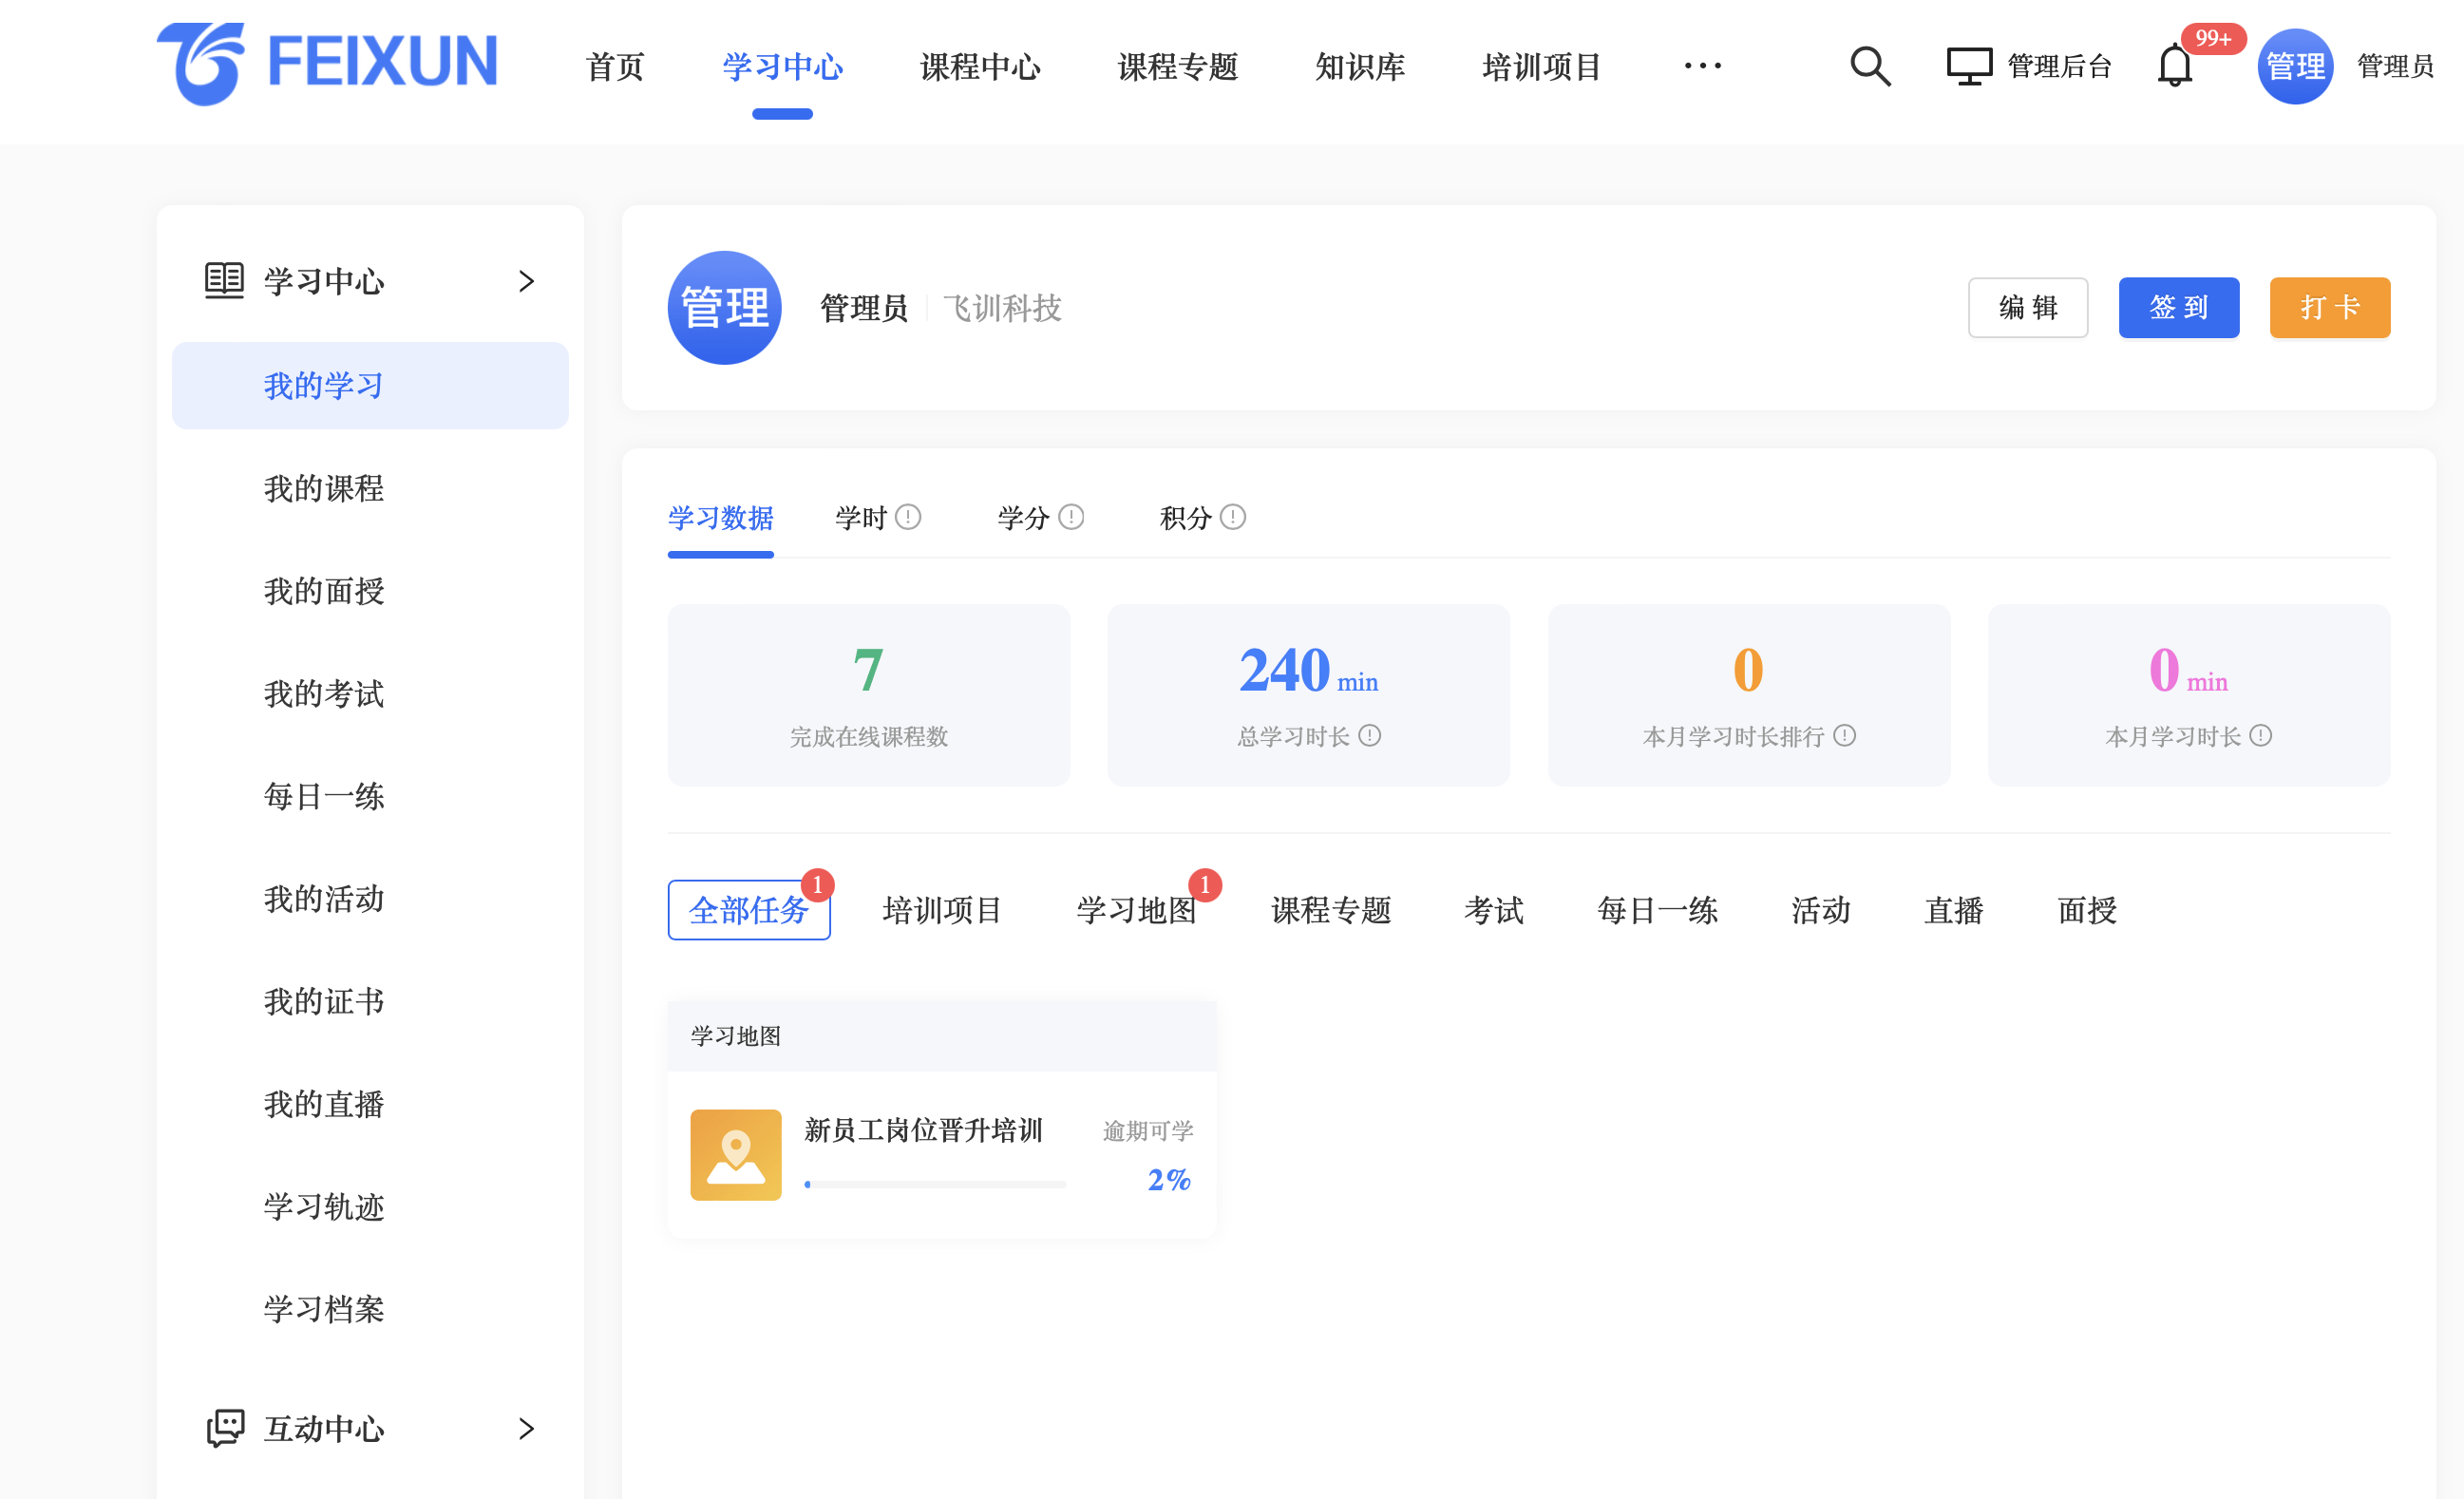Expand the 互动中心 sidebar chevron
The height and width of the screenshot is (1499, 2464).
[x=527, y=1427]
